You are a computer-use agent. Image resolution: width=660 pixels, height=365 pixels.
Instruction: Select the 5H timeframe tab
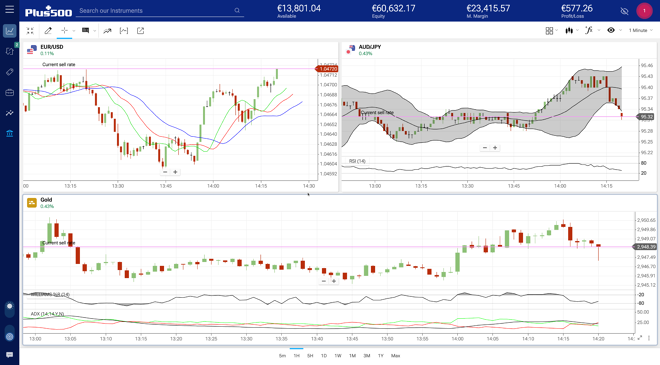310,356
